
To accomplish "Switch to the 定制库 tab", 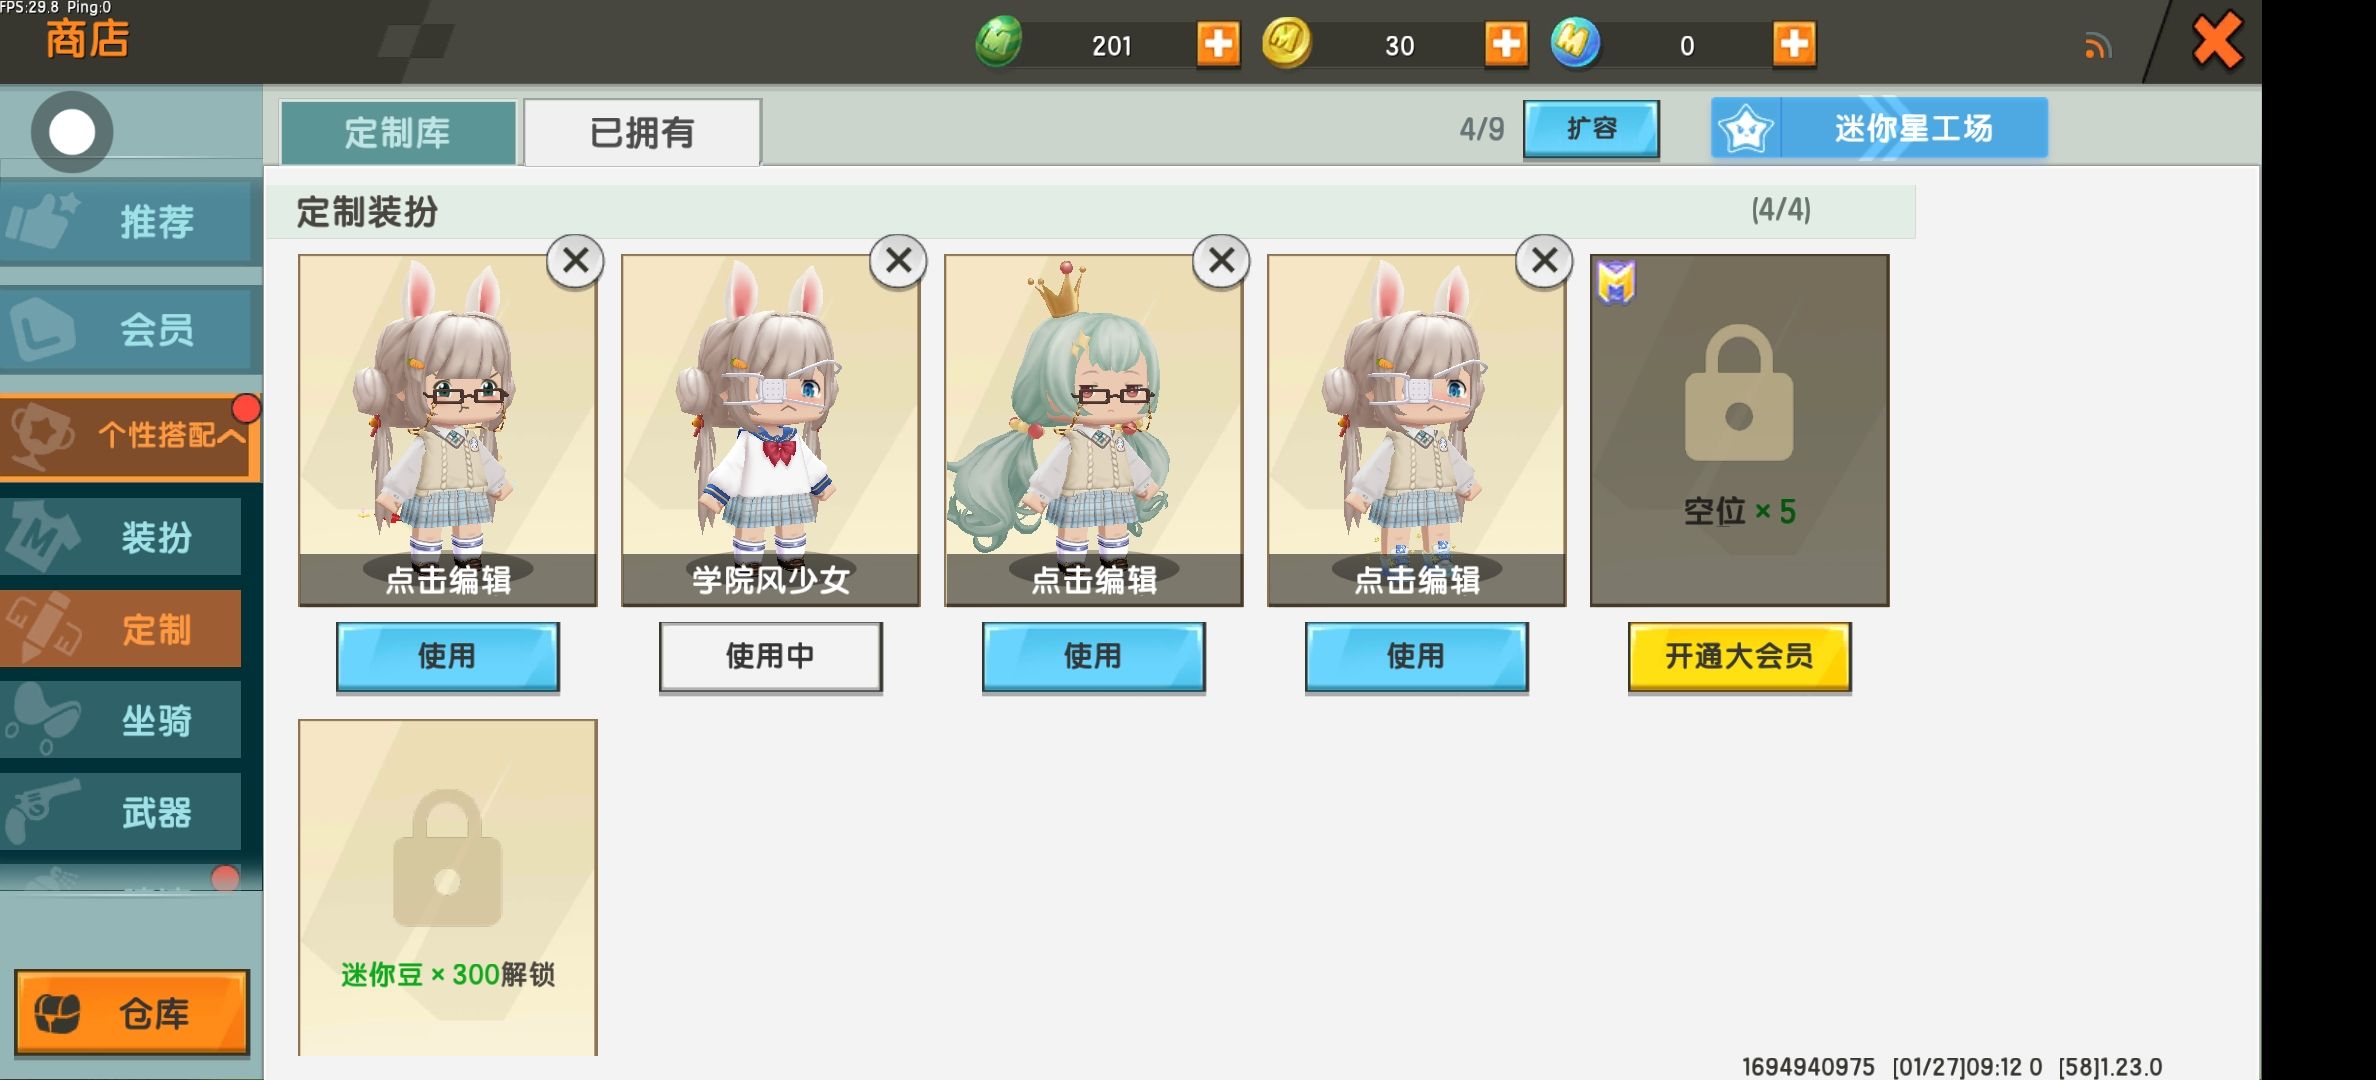I will pyautogui.click(x=398, y=132).
